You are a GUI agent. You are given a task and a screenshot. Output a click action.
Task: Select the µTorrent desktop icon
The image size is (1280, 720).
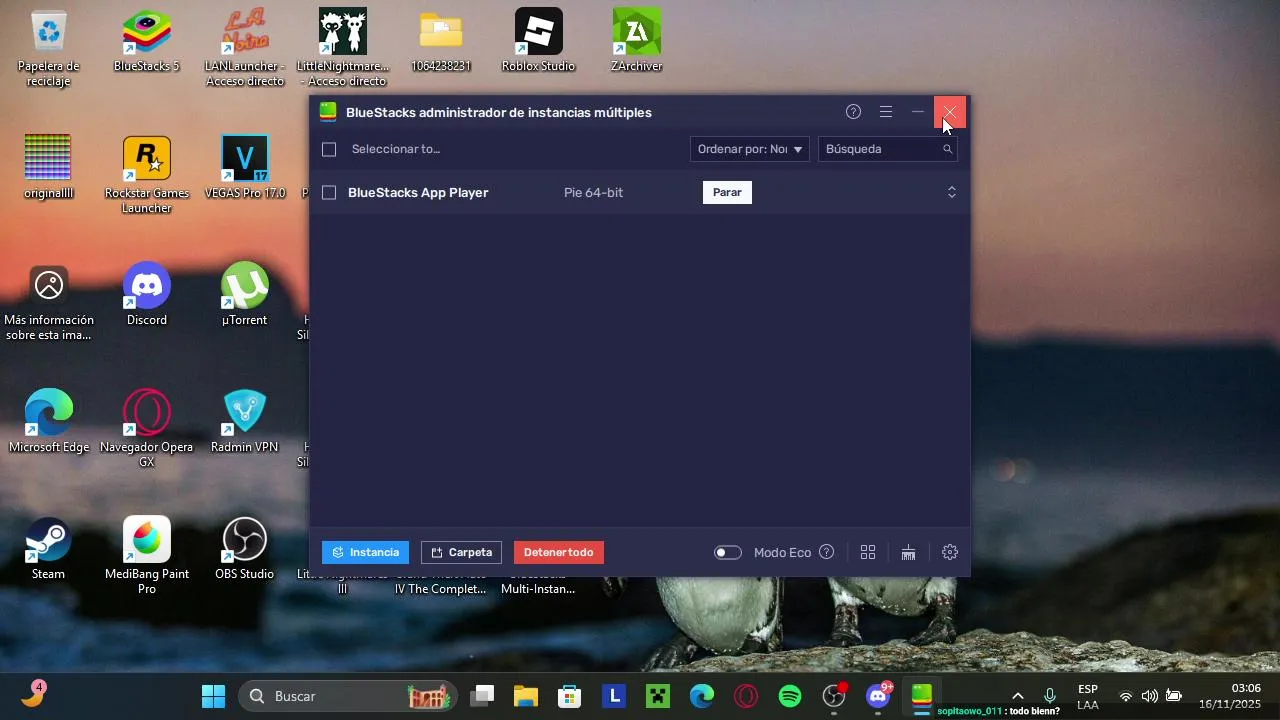[245, 295]
